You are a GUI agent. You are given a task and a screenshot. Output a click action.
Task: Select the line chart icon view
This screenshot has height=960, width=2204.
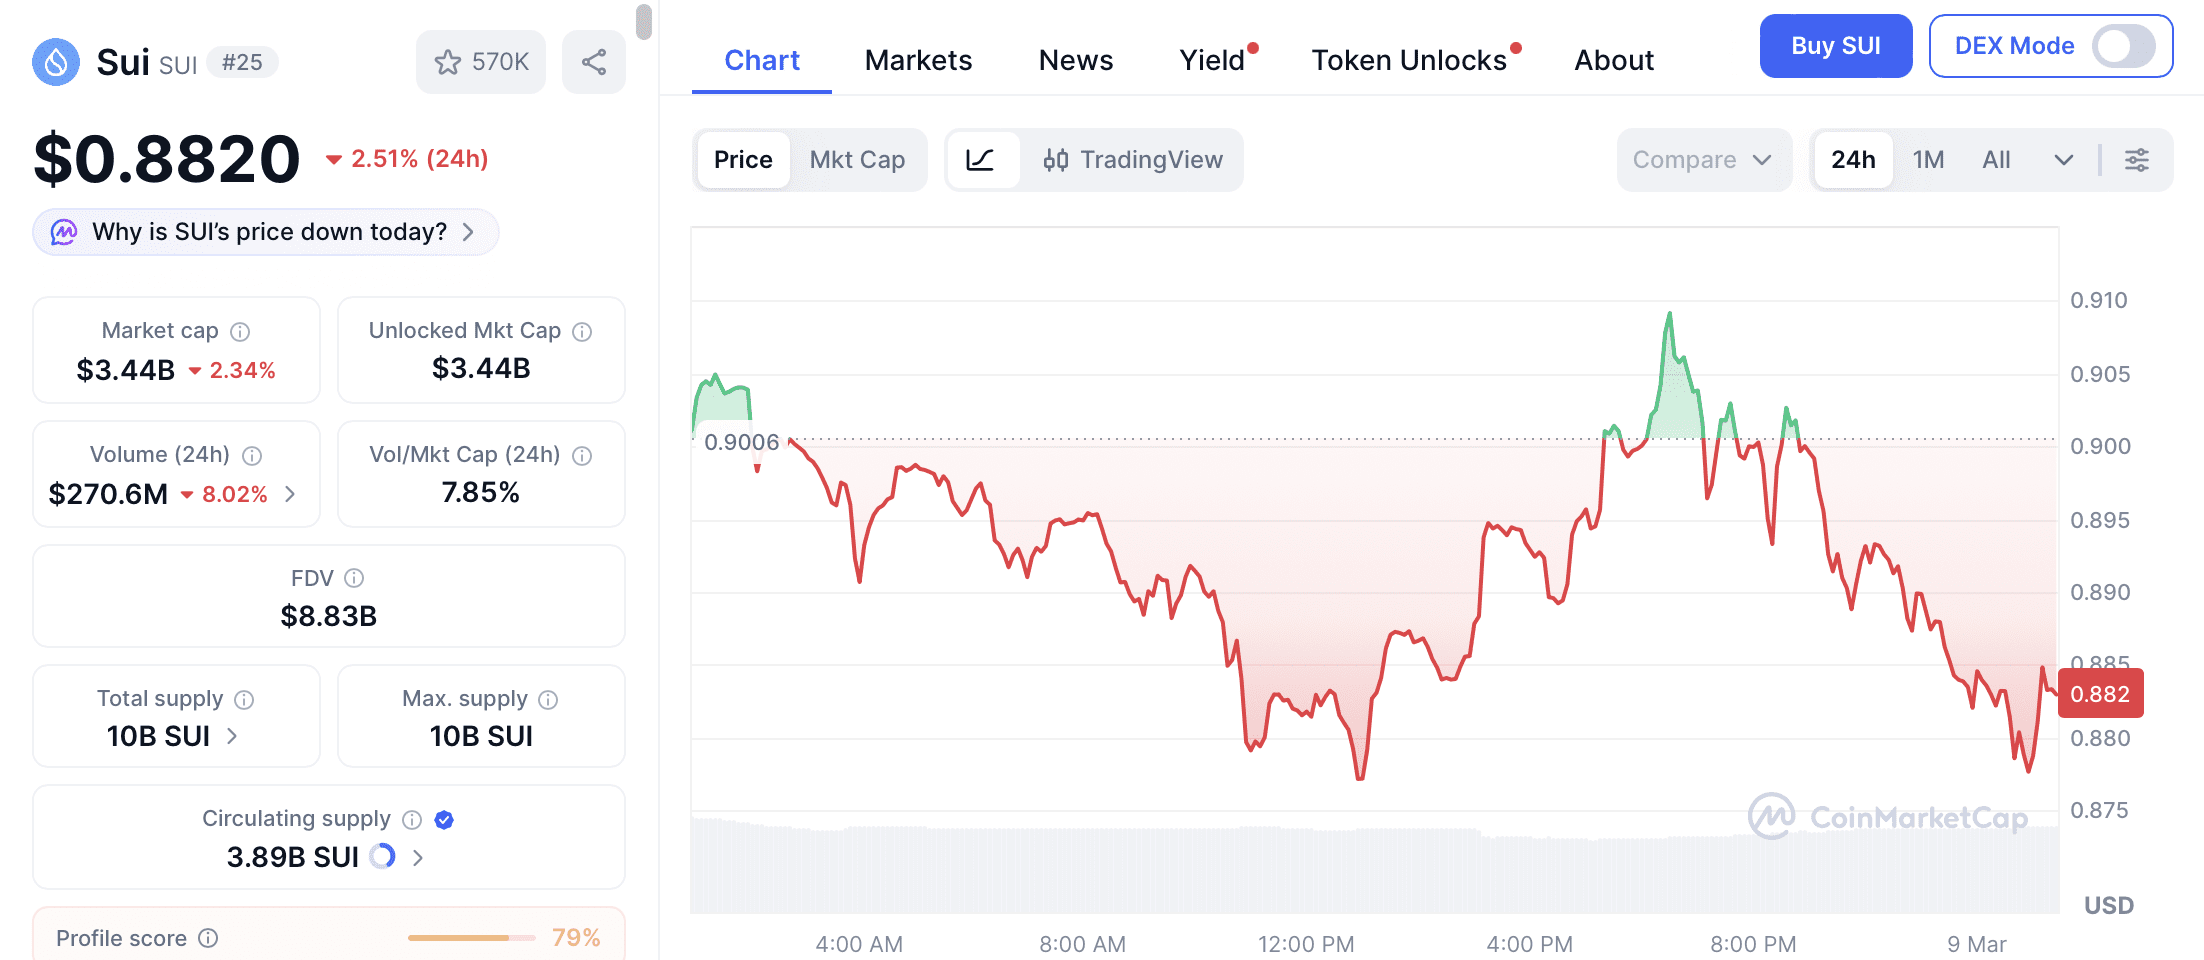(x=981, y=160)
